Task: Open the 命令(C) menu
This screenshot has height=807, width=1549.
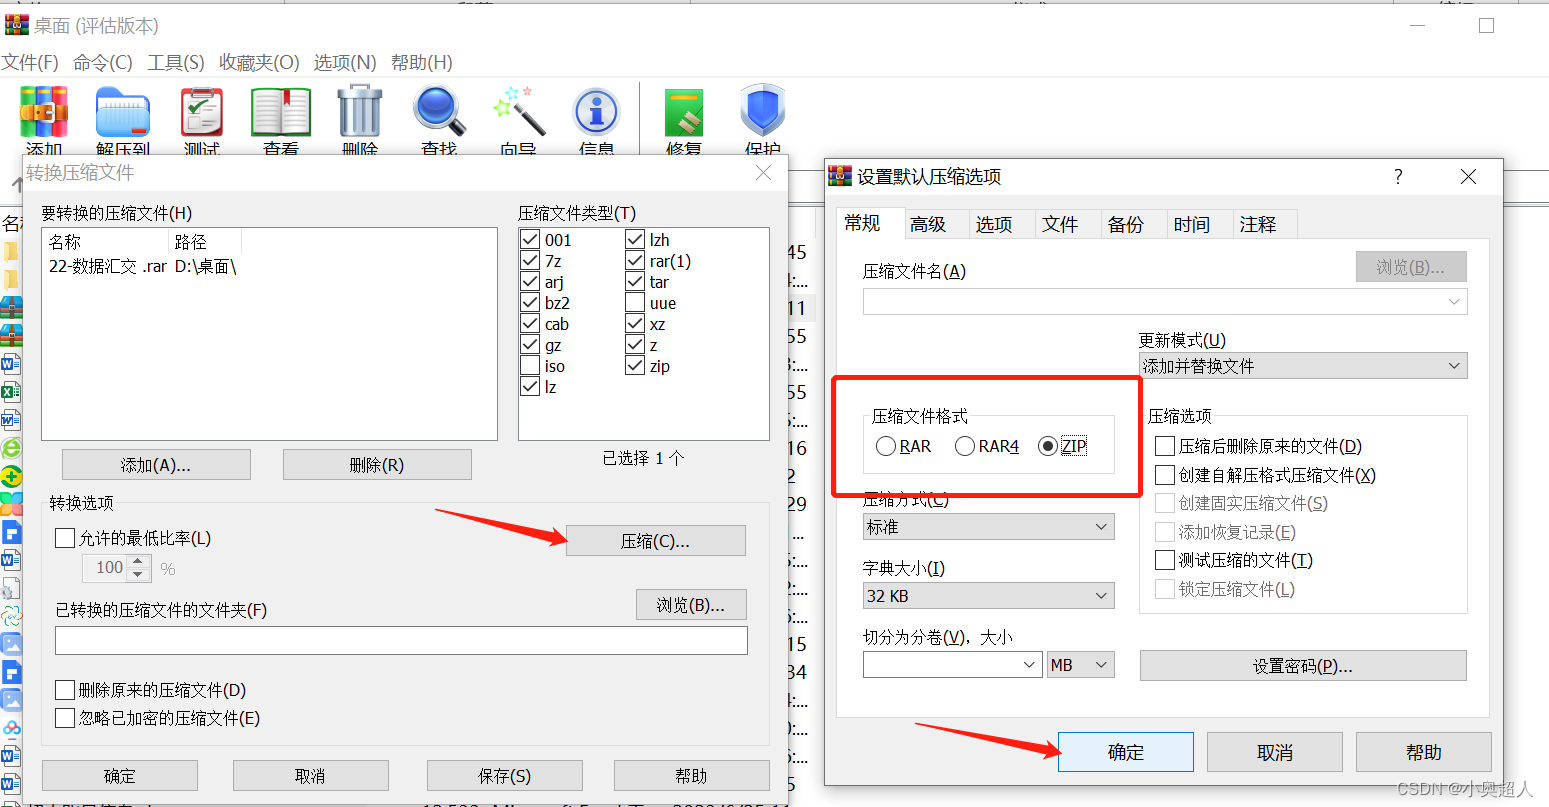Action: click(103, 62)
